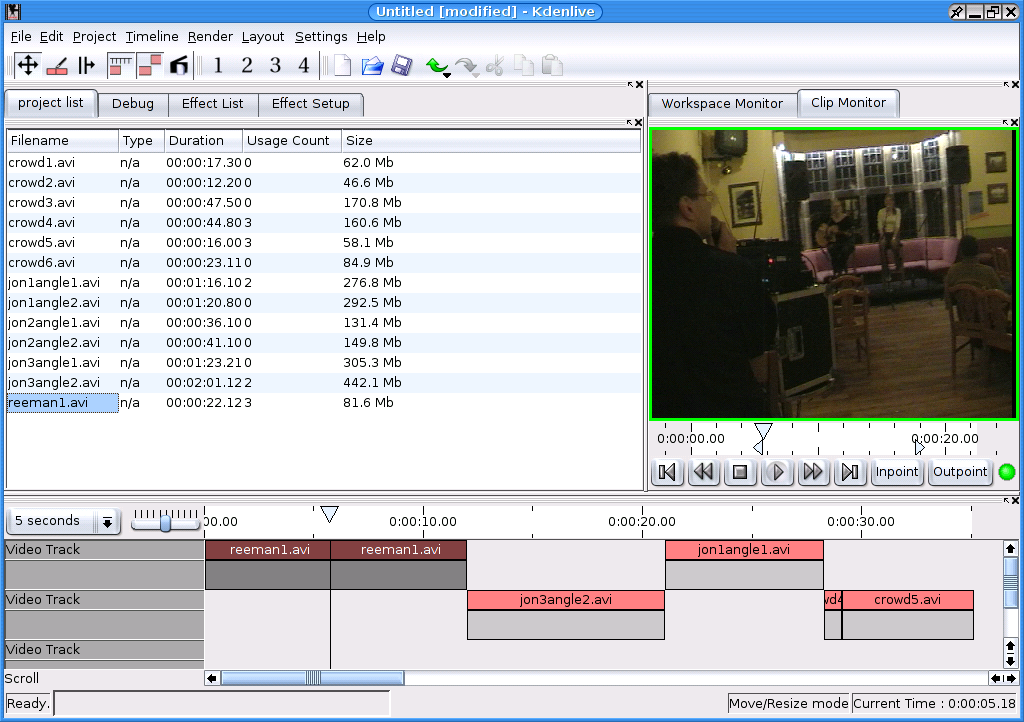Screen dimensions: 1024x722
Task: Expand the Undo history dropdown arrow
Action: [447, 75]
